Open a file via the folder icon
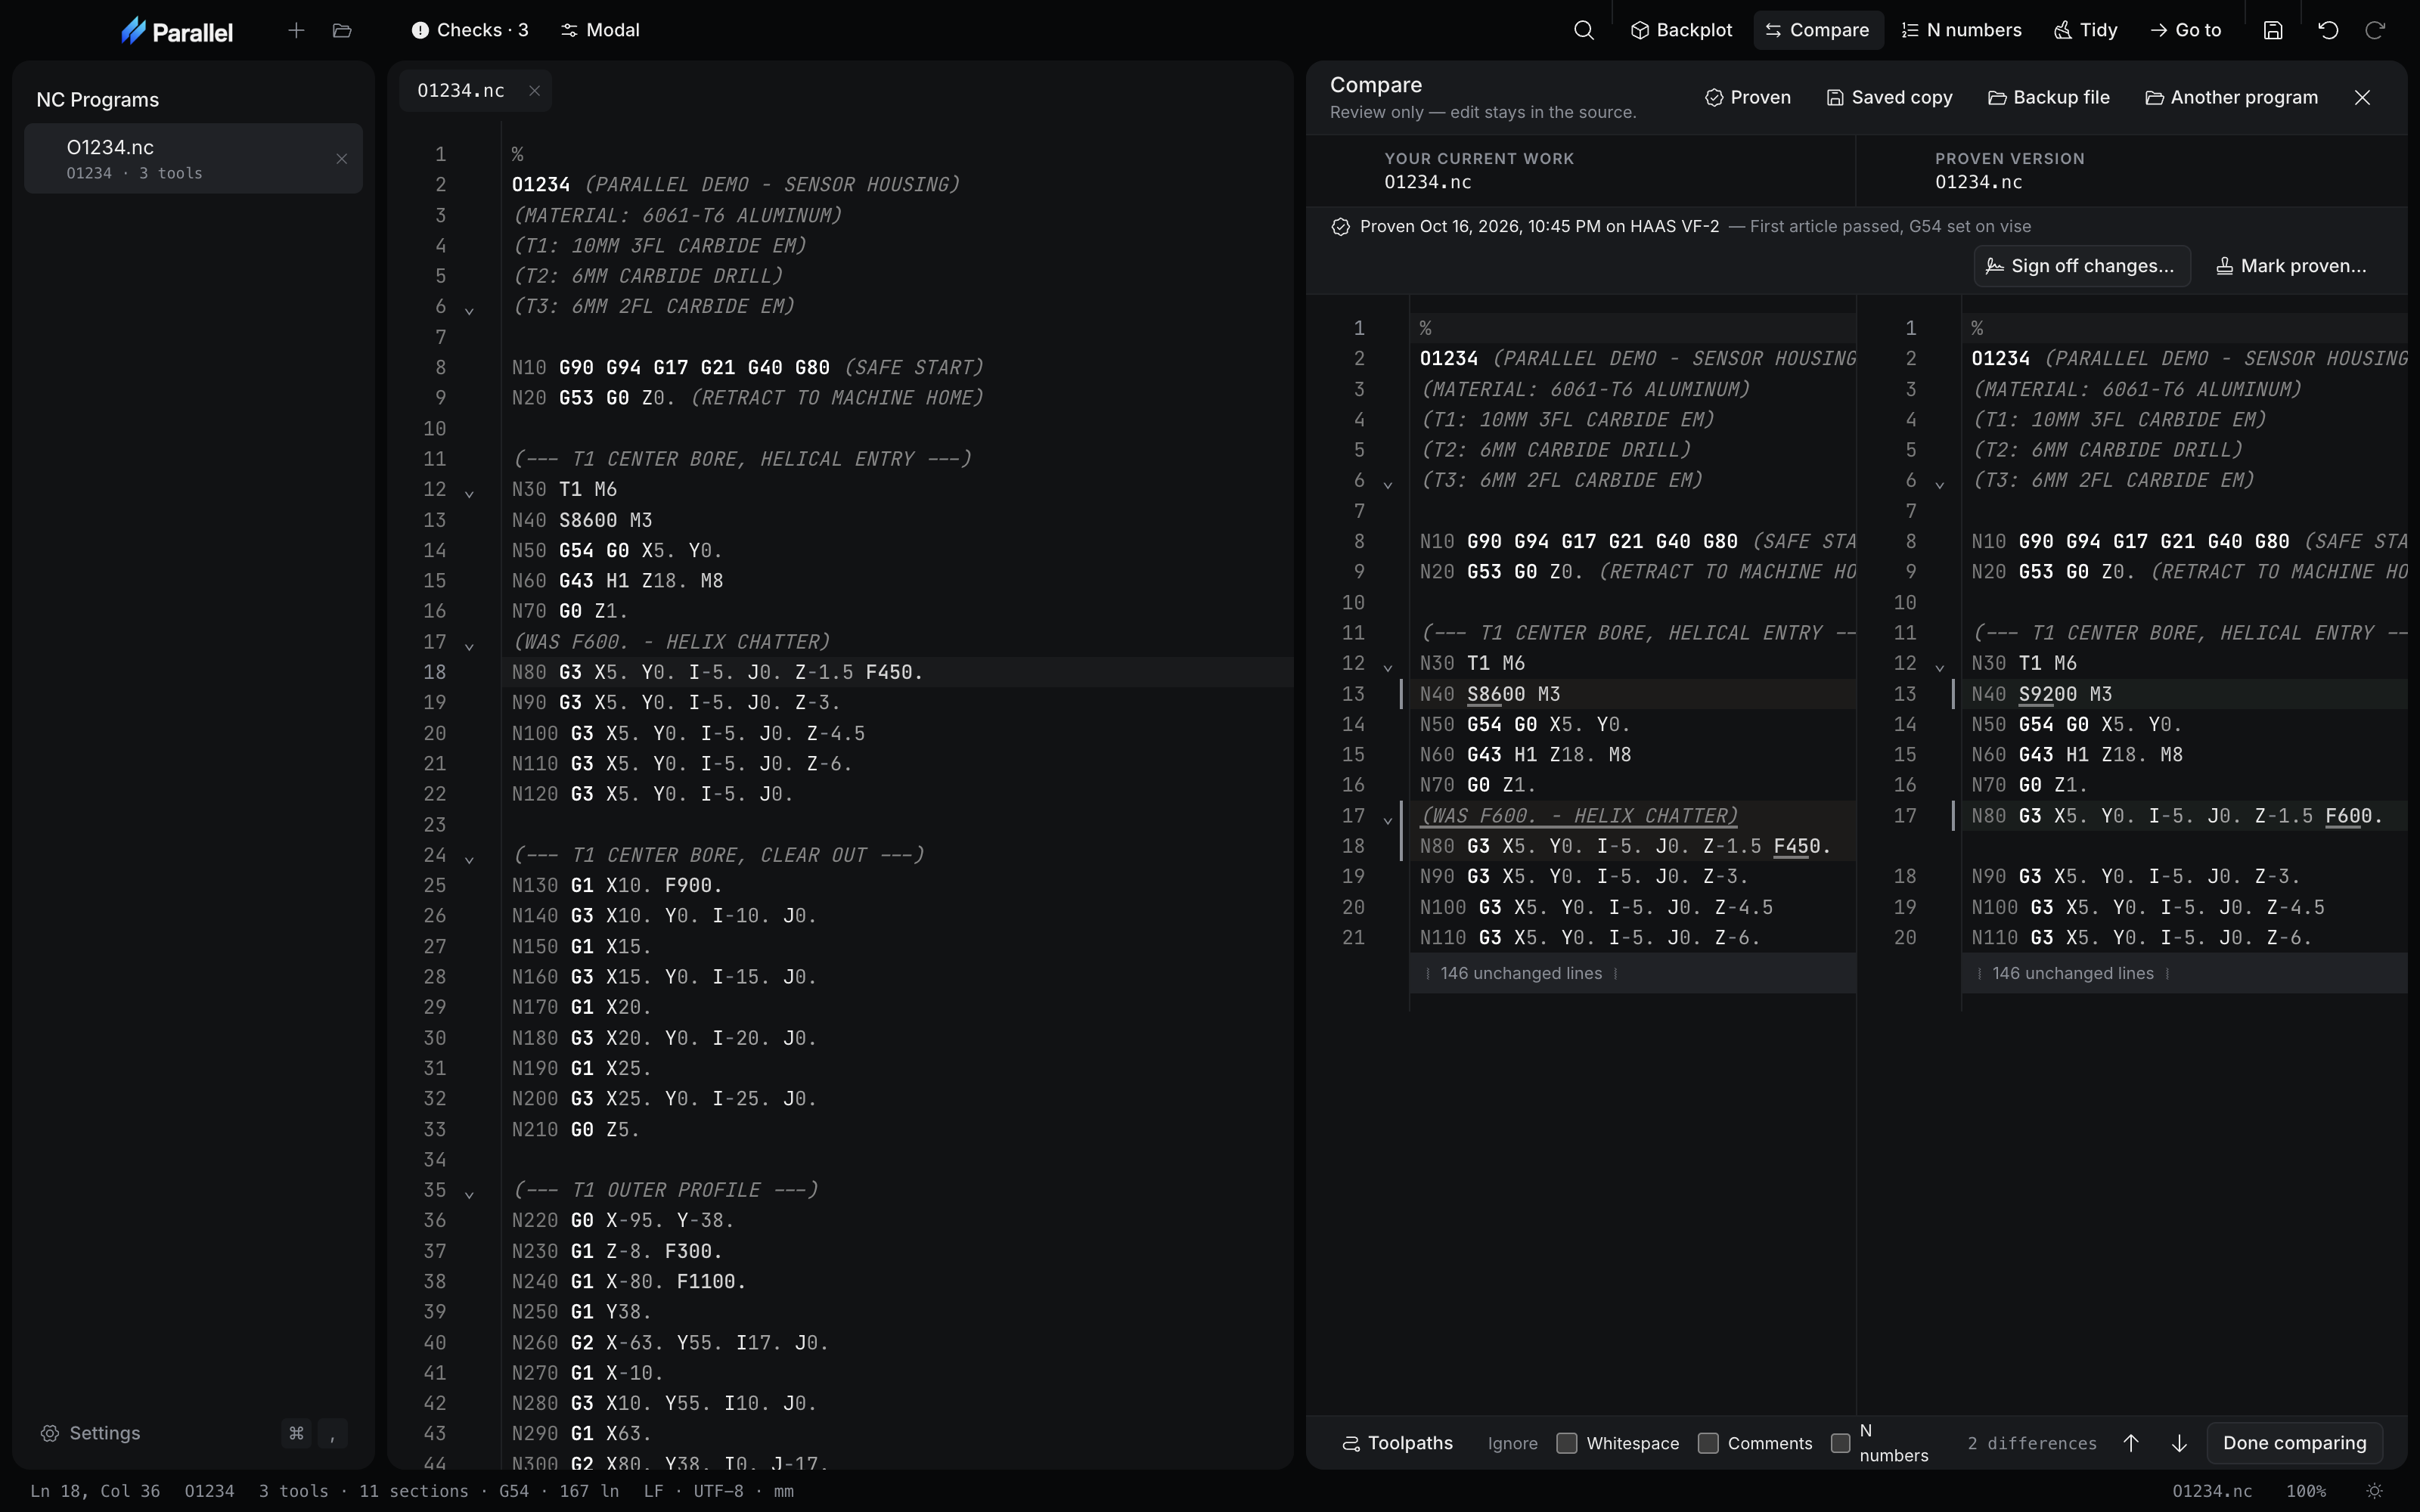 coord(342,30)
